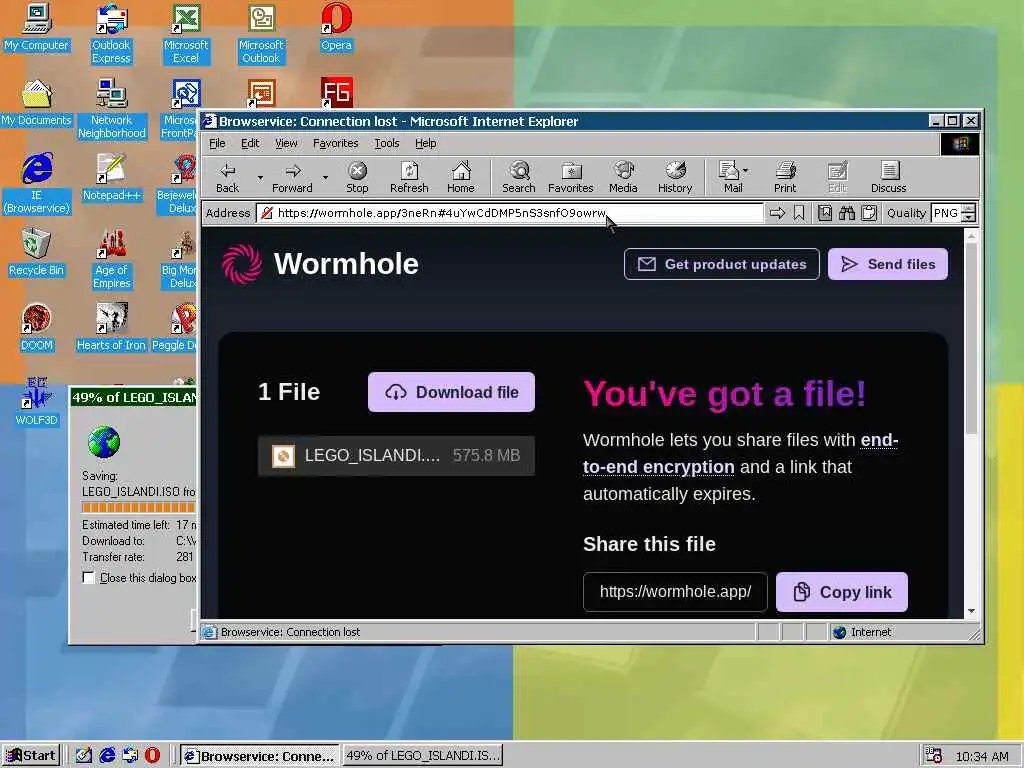The image size is (1024, 768).
Task: Launch Internet Explorer from quick launch
Action: (107, 755)
